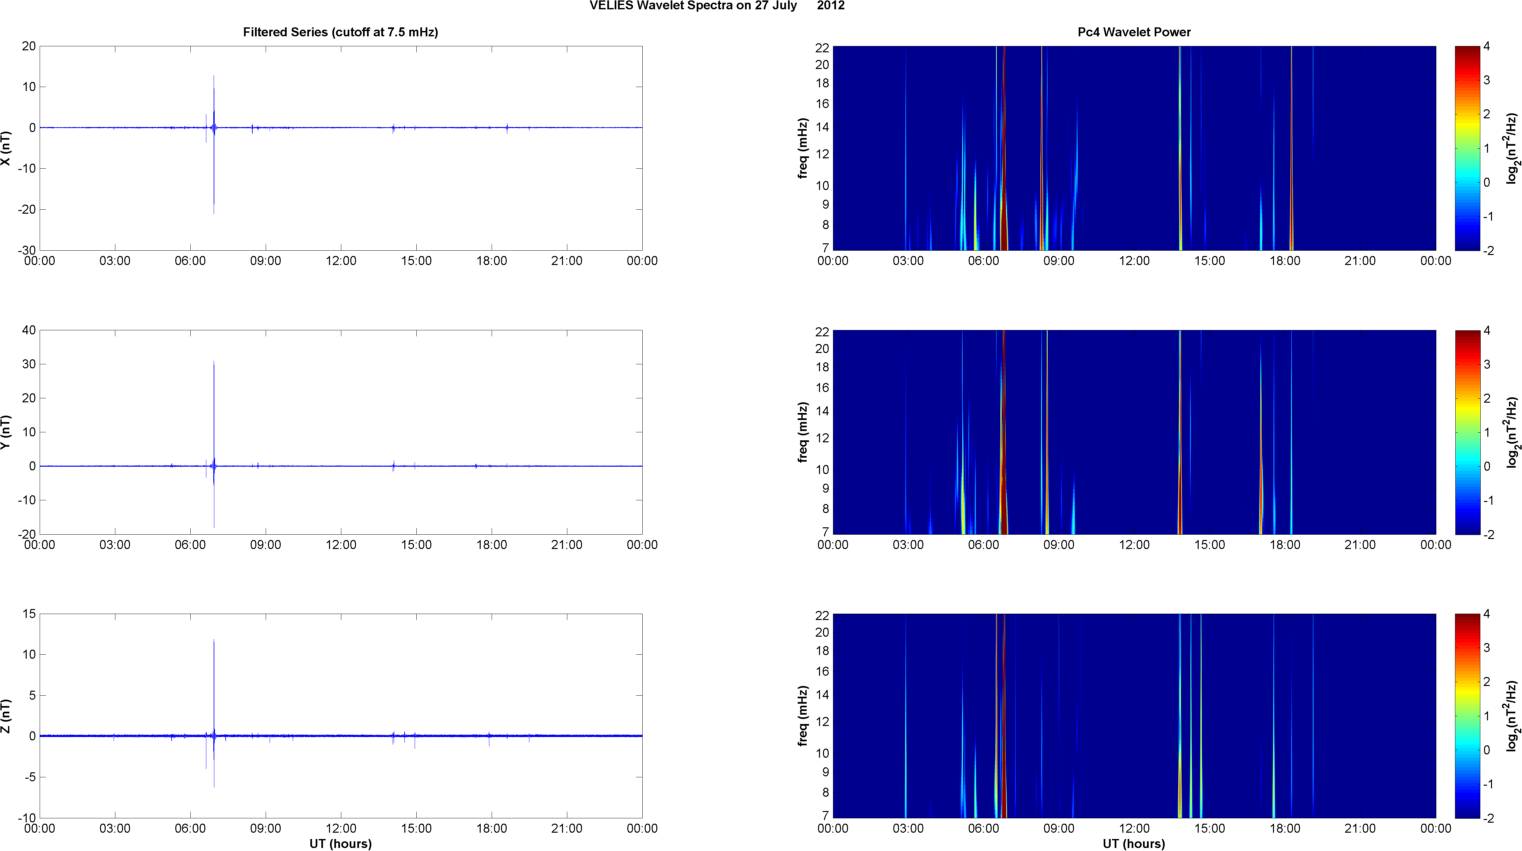Viewport: 1522px width, 851px height.
Task: Click the main spike in Z series plot
Action: click(x=214, y=680)
